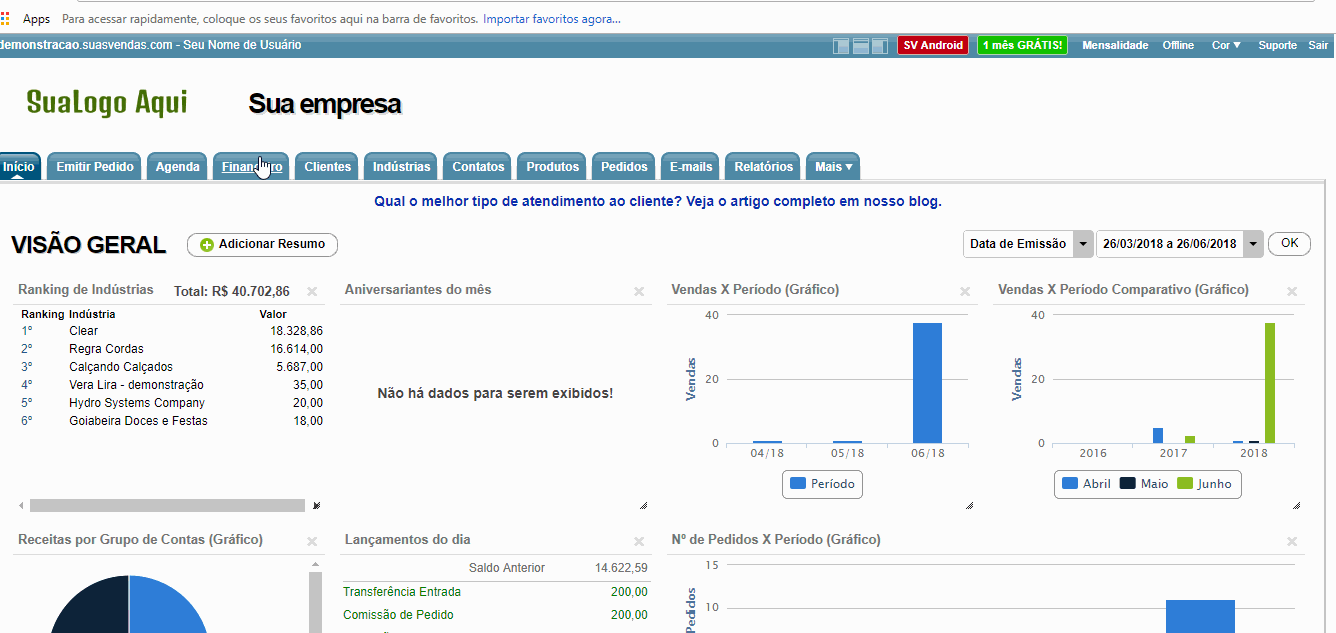Click the Offline link
The image size is (1336, 633).
1178,45
